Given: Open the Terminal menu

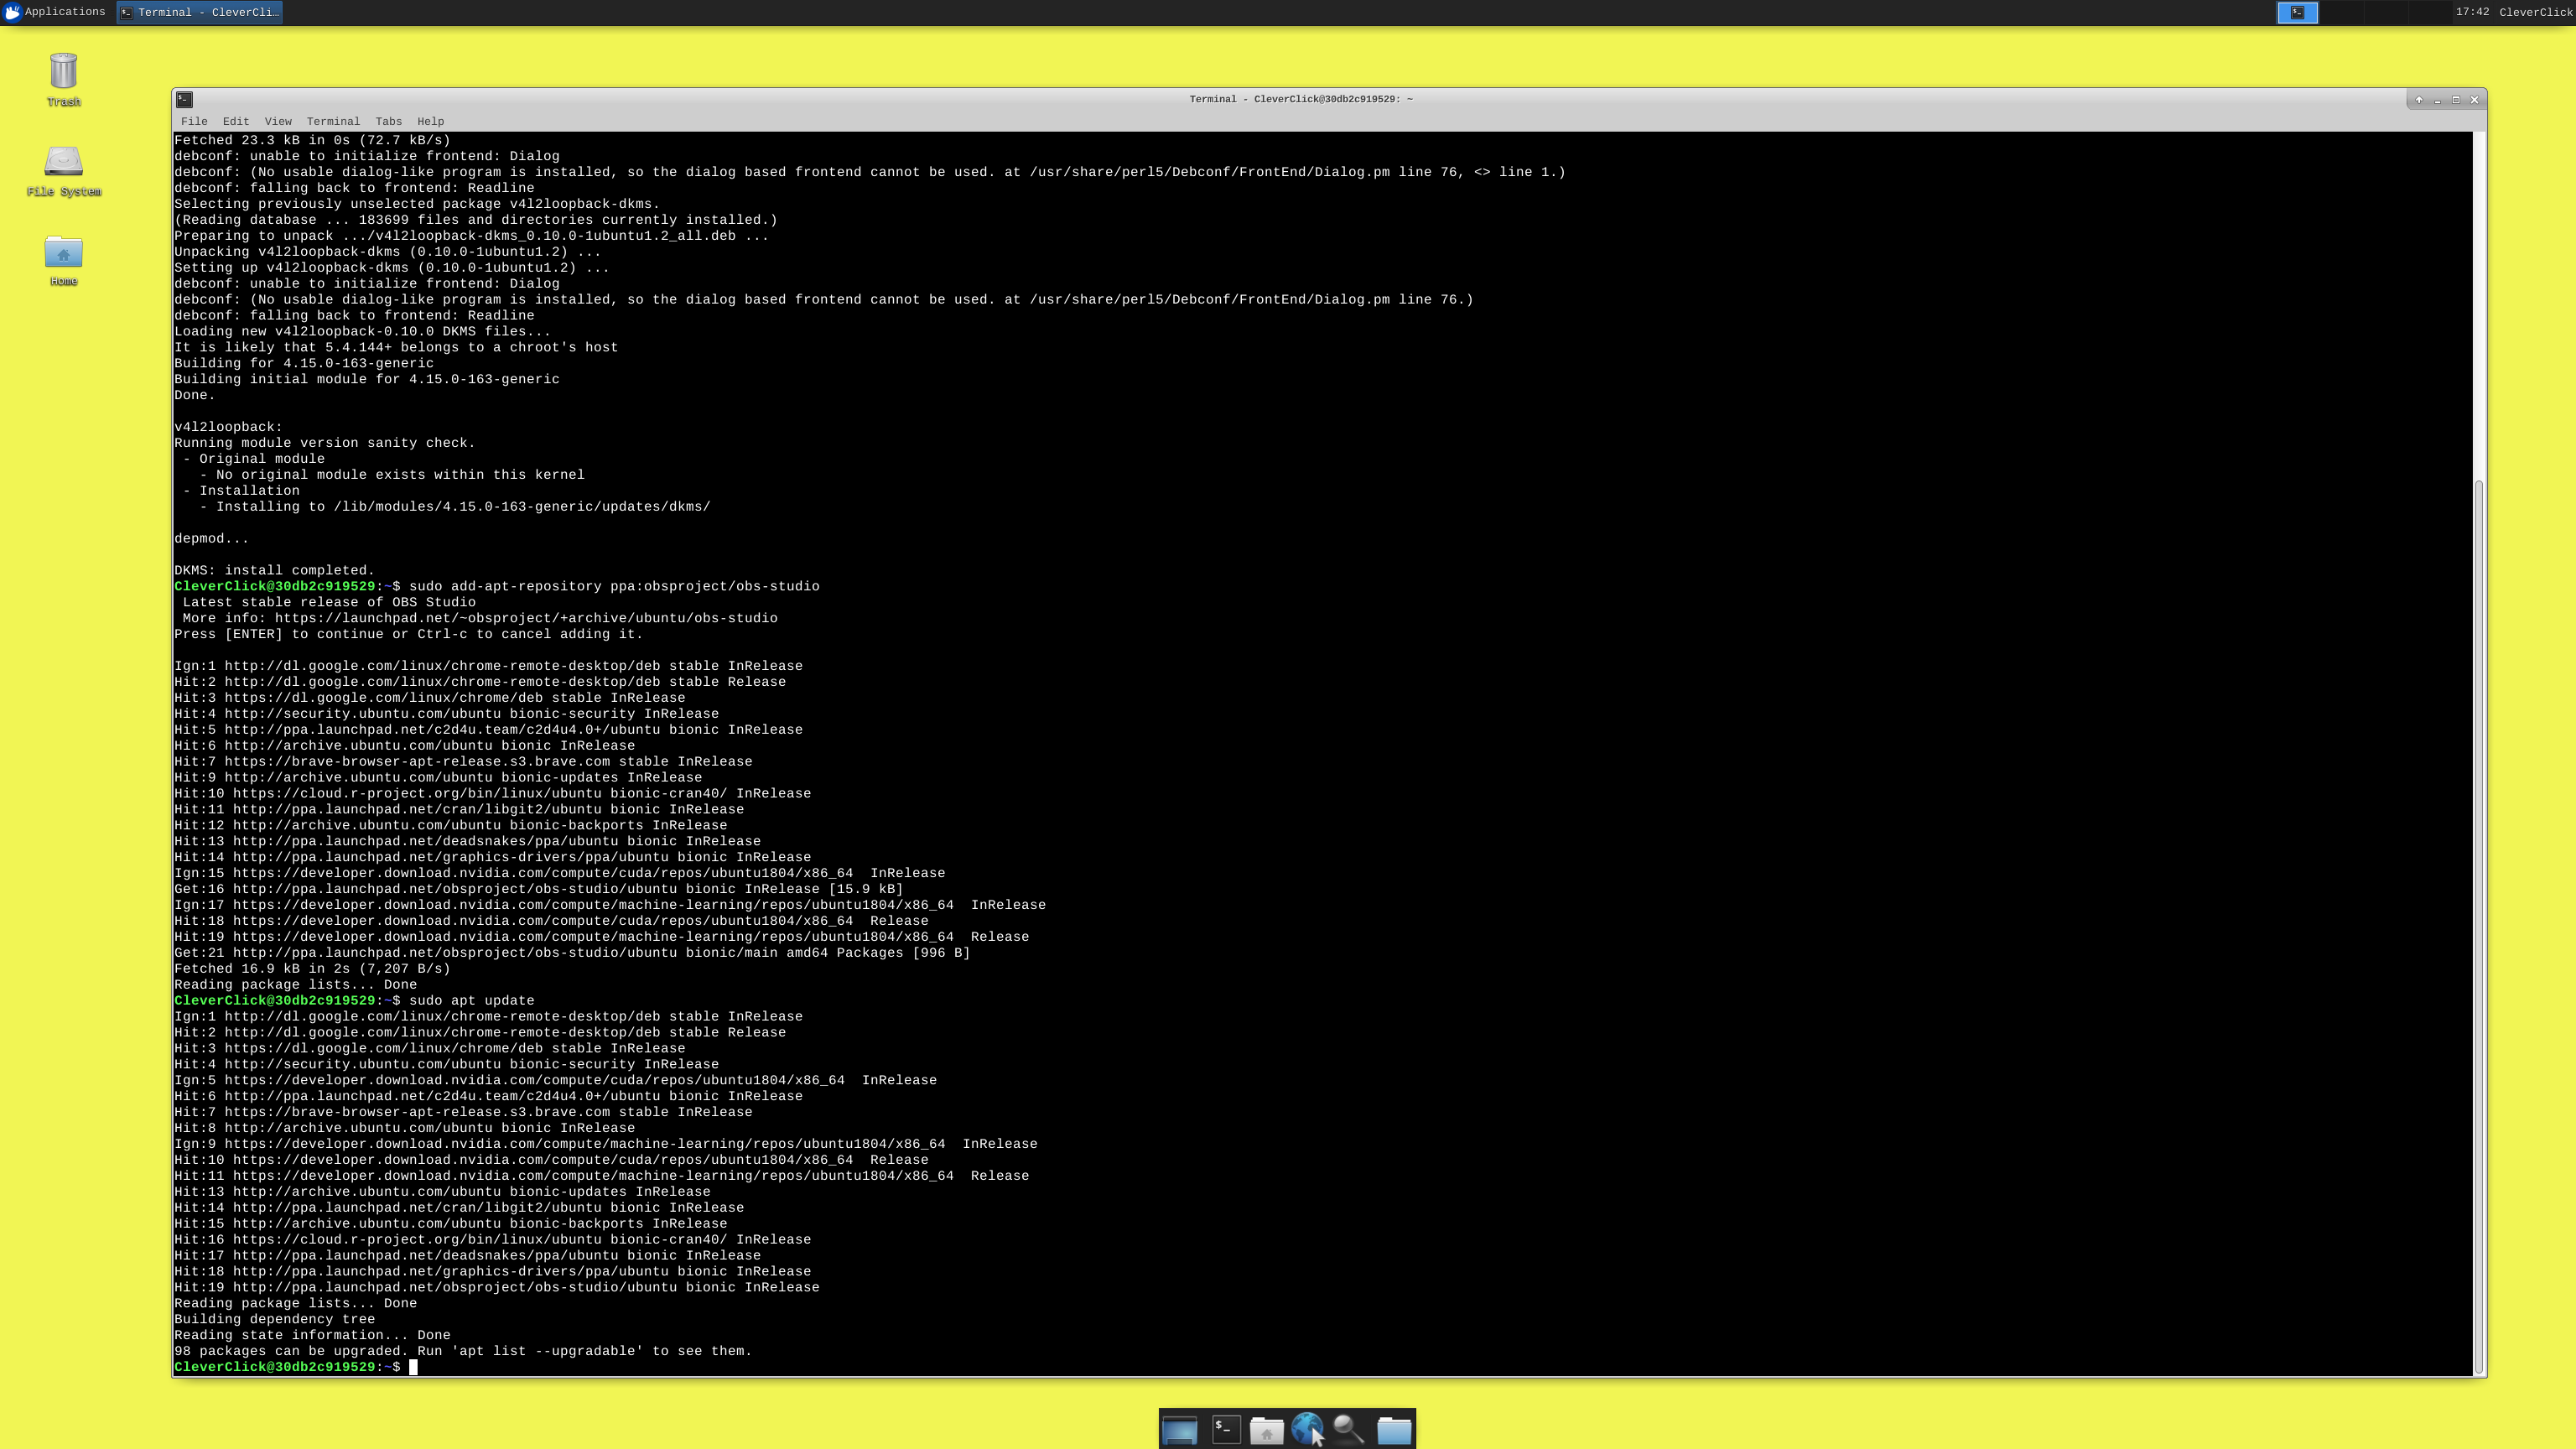Looking at the screenshot, I should click(333, 122).
